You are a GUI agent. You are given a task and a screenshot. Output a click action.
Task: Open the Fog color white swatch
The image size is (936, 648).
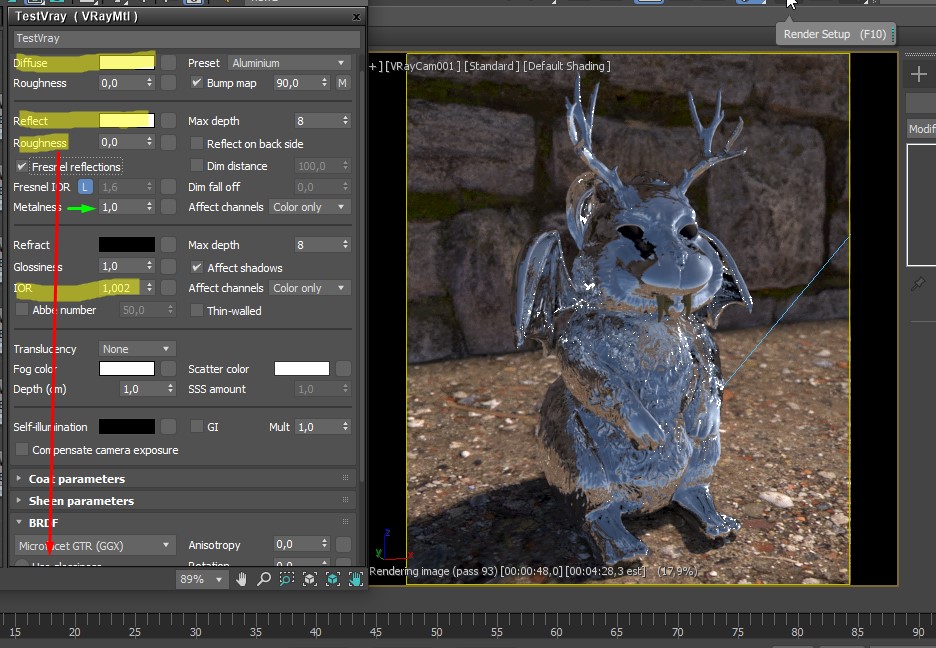127,369
